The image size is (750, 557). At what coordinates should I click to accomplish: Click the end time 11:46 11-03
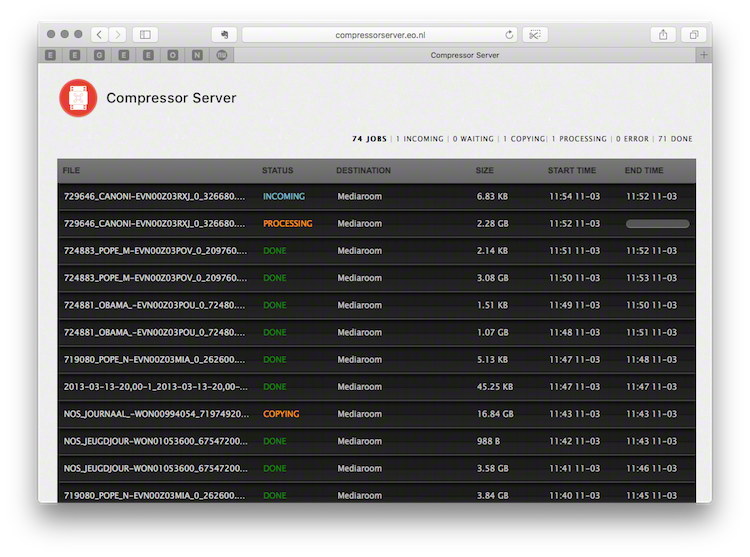(651, 469)
